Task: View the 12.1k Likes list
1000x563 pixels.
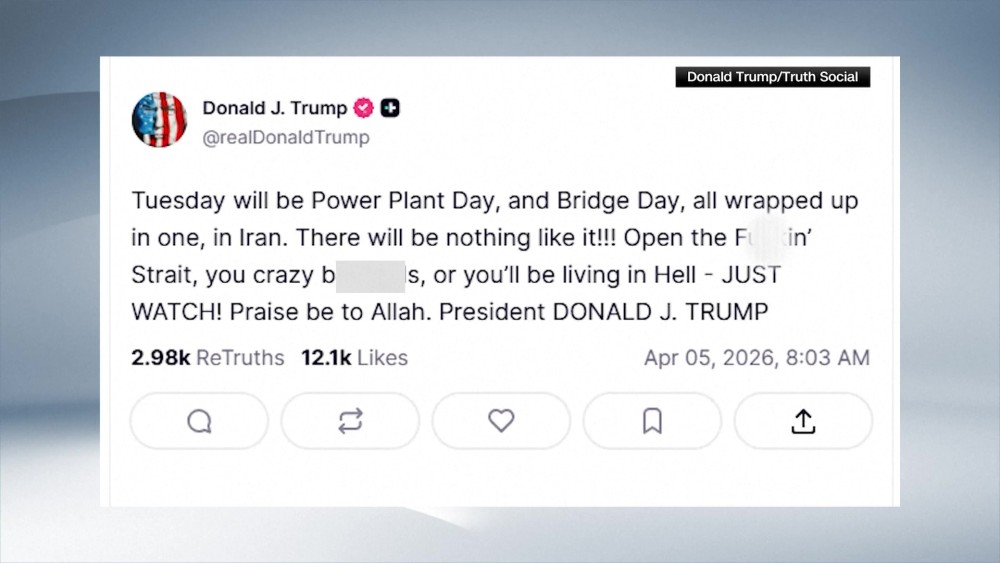Action: point(354,357)
